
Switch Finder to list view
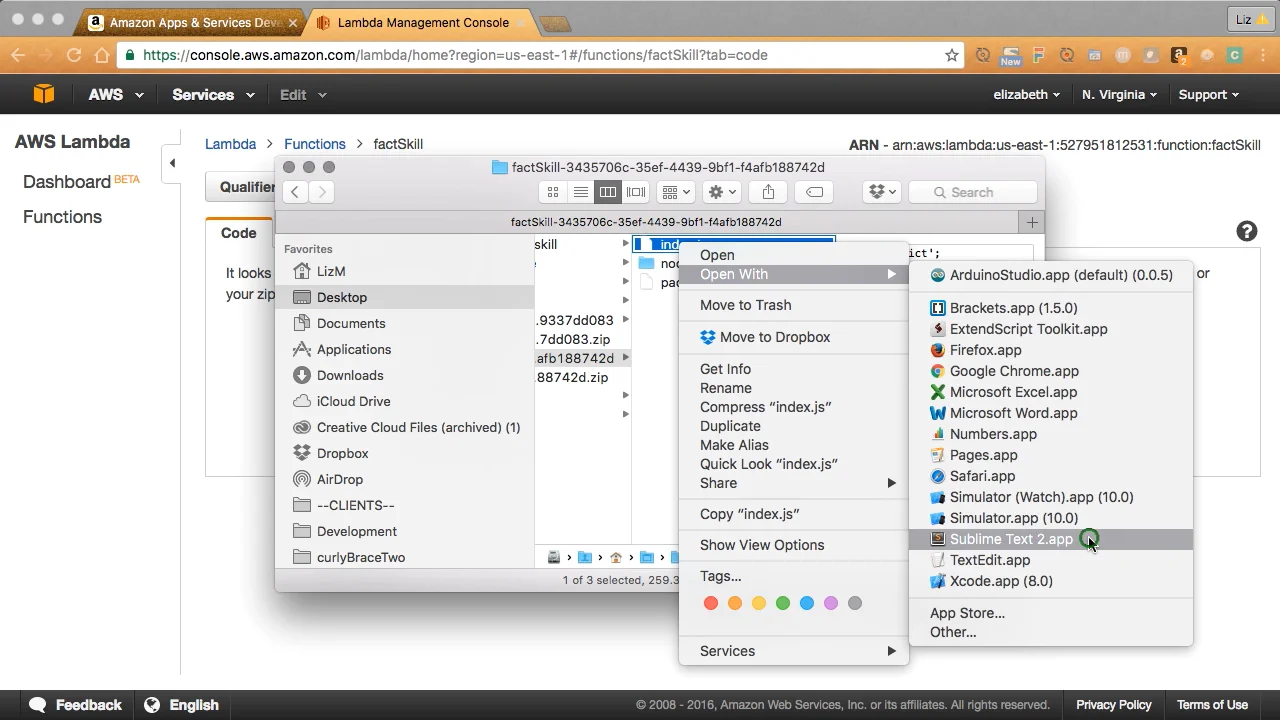(x=580, y=192)
